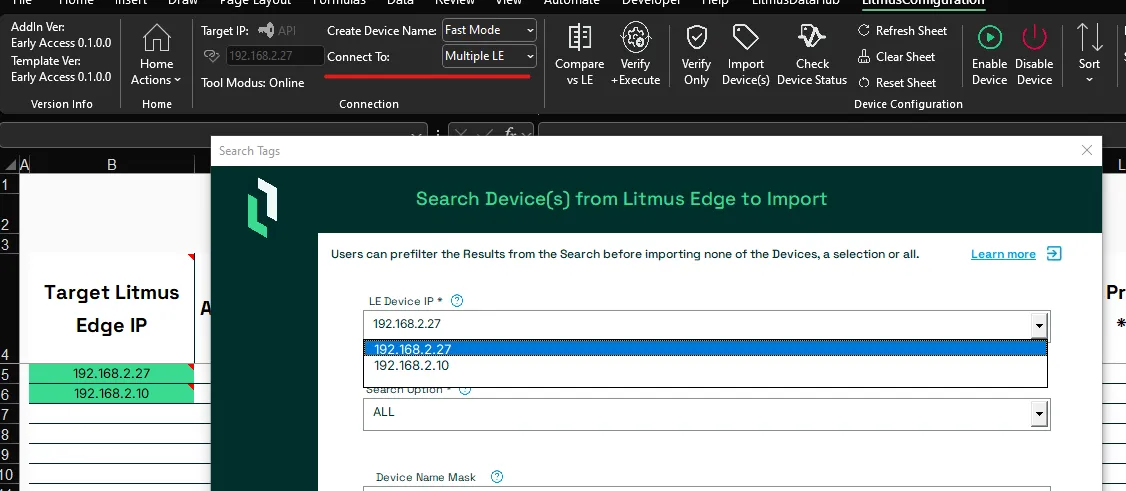The image size is (1126, 491).
Task: Select 192.168.2.27 in dropdown list
Action: point(705,349)
